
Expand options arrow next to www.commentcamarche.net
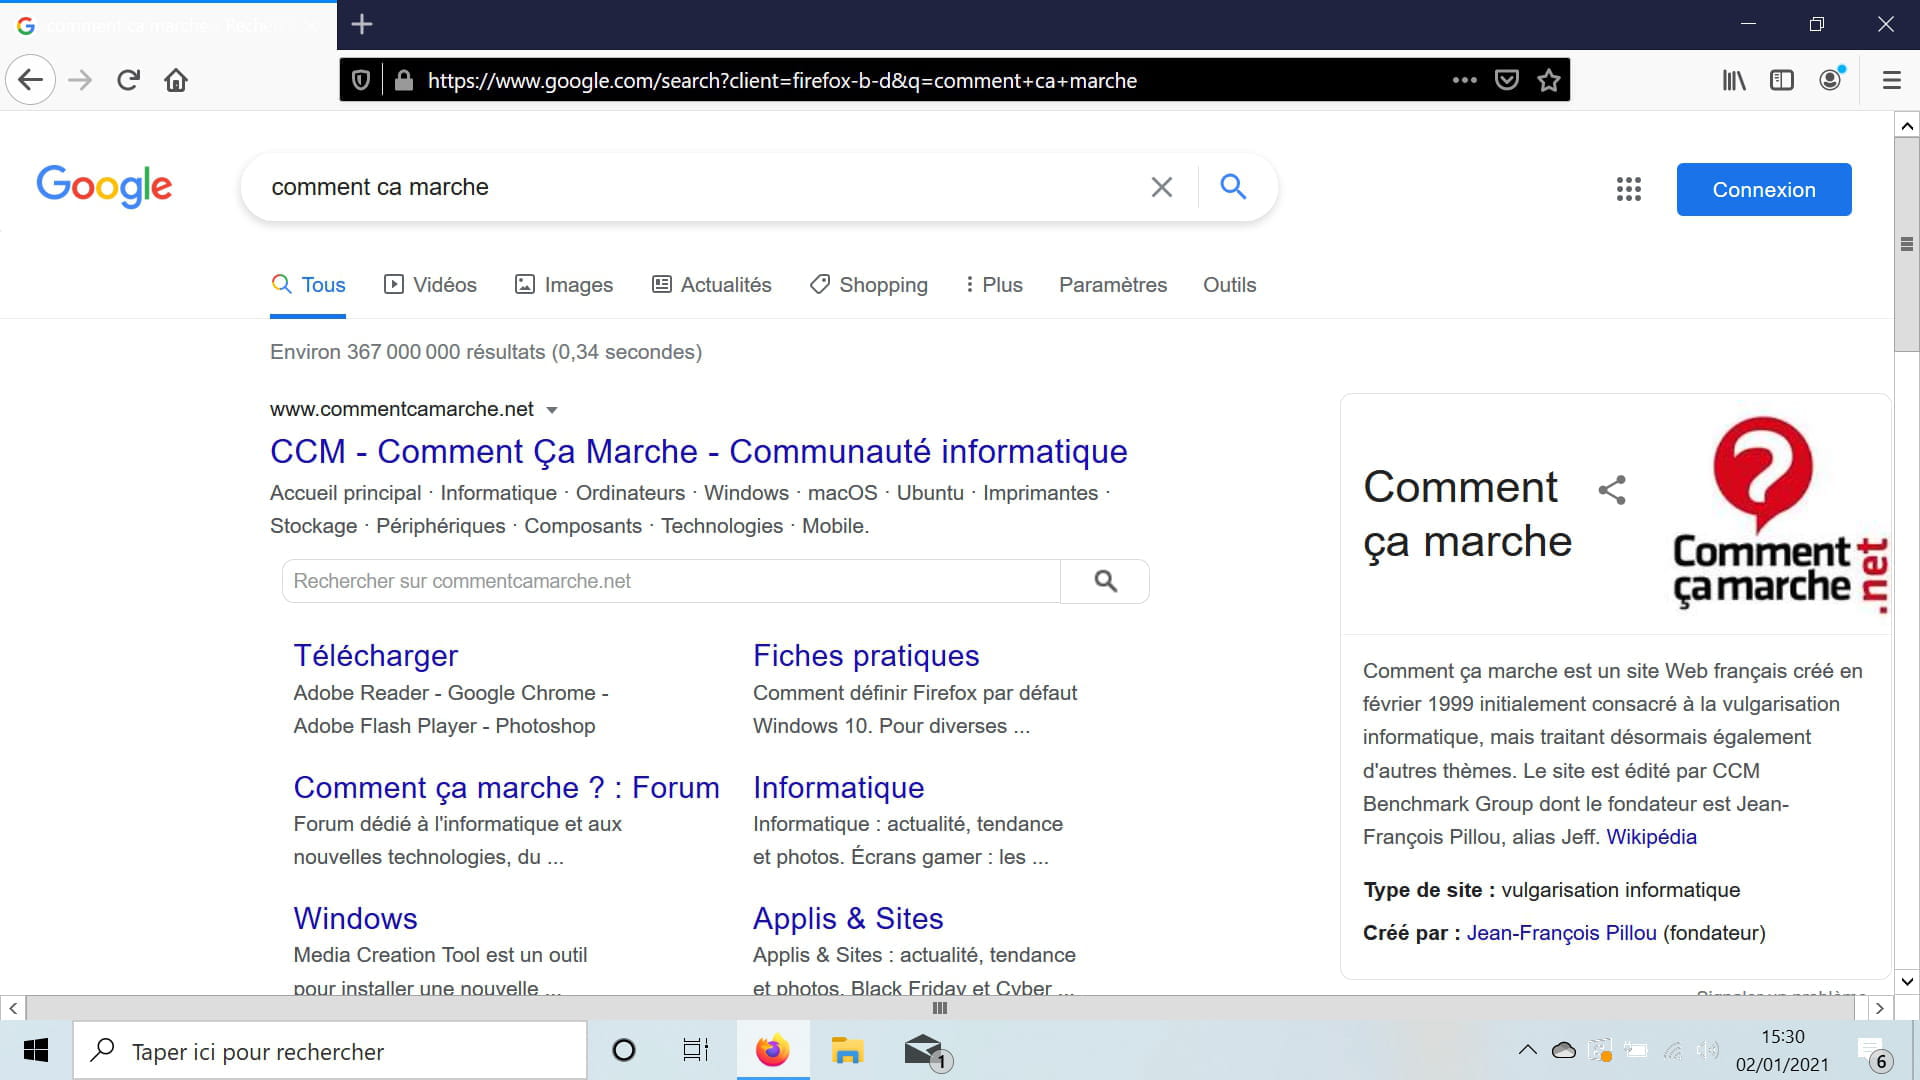(x=552, y=410)
